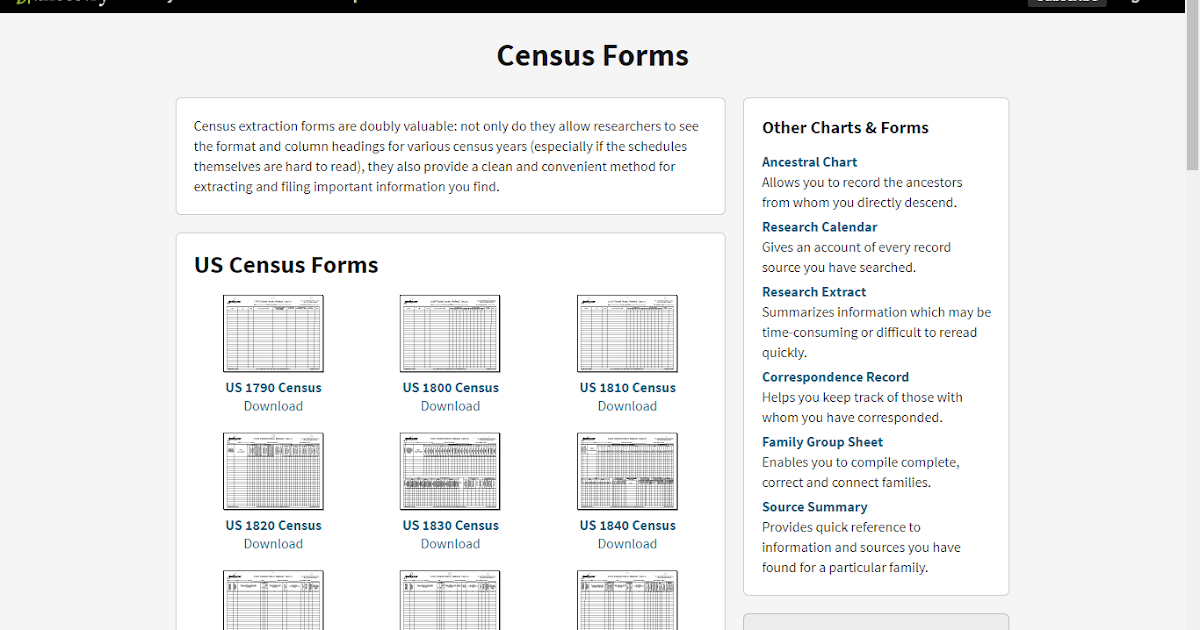Open the Ancestral Chart link

[x=809, y=162]
